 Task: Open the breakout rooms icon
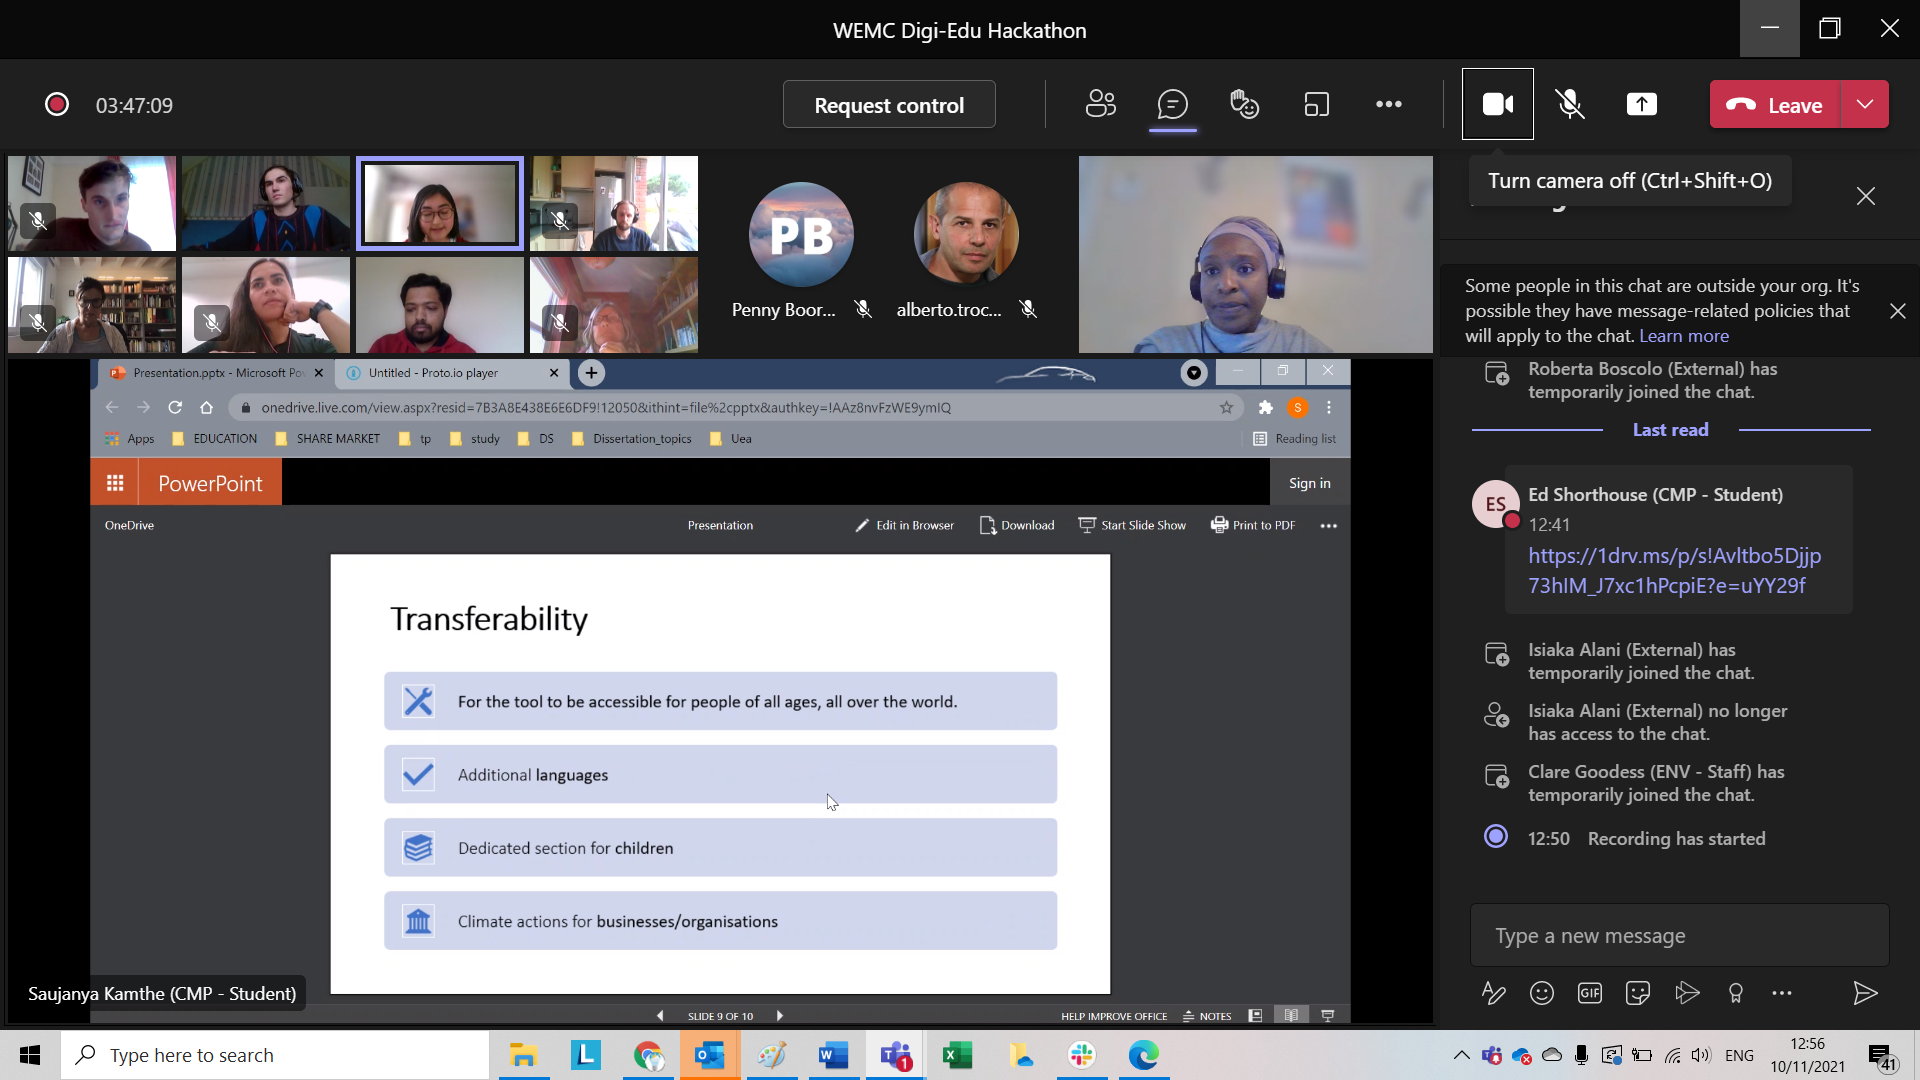click(1316, 104)
